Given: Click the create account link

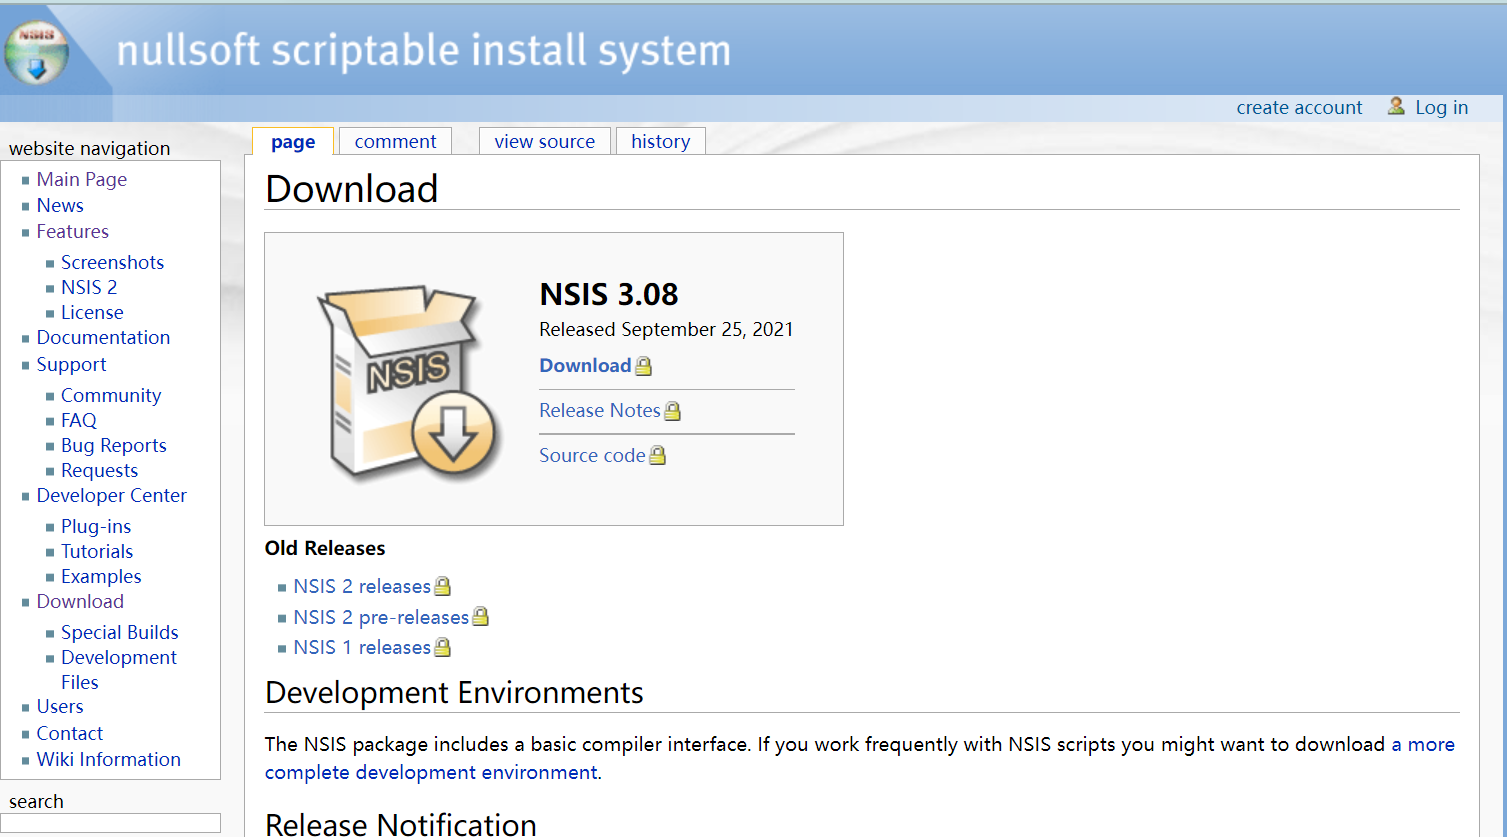Looking at the screenshot, I should coord(1299,108).
